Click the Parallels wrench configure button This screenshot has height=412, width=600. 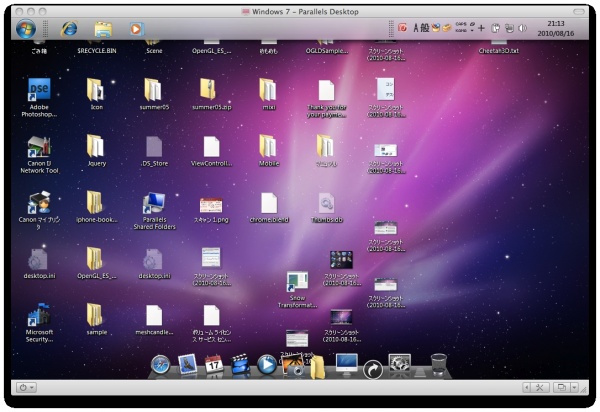click(540, 388)
